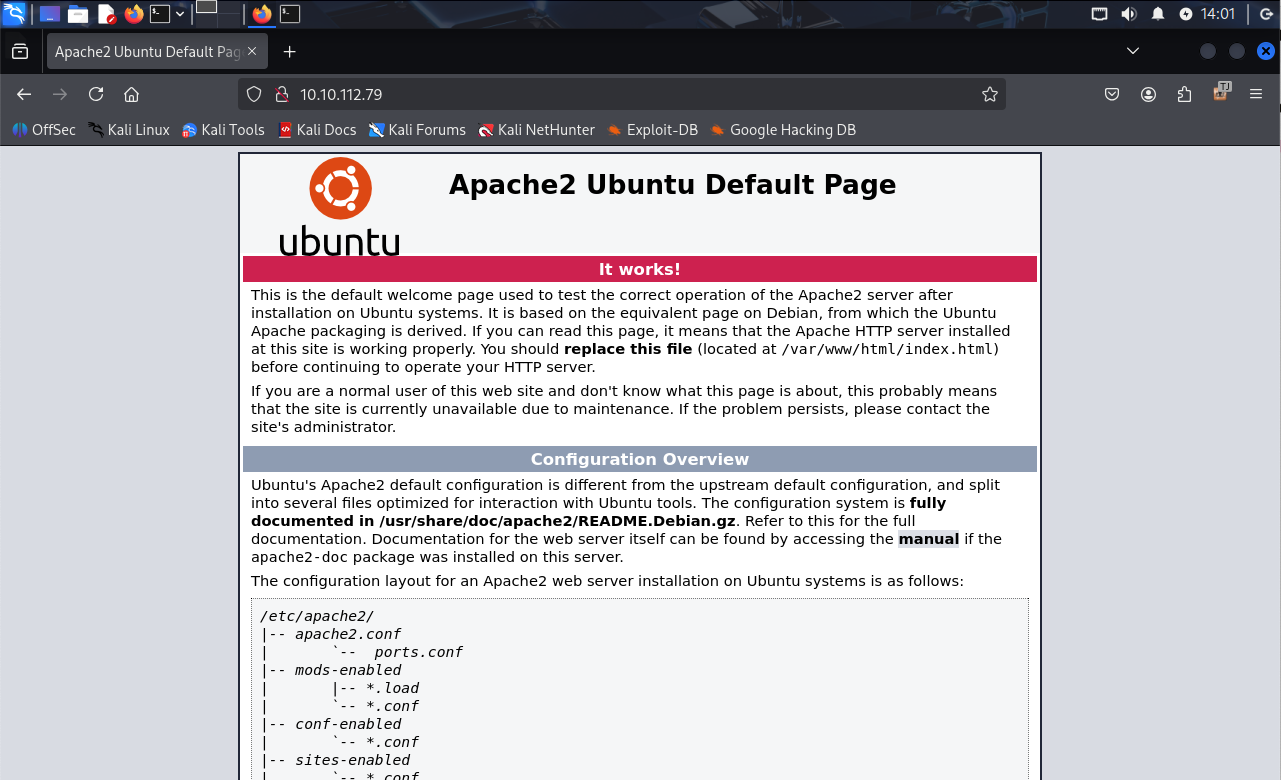Open the Kali applications menu
Viewport: 1281px width, 780px height.
click(x=14, y=14)
